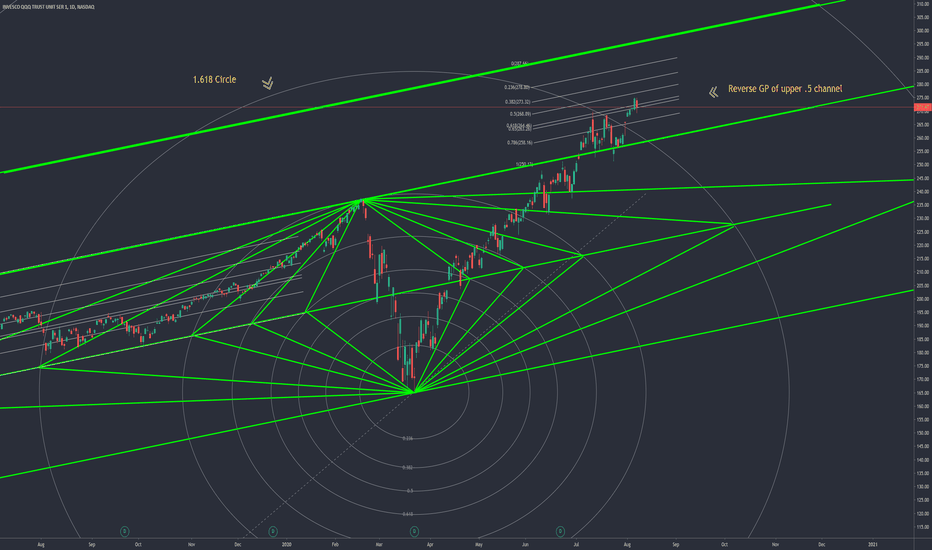Click the 200.00 price axis value
The width and height of the screenshot is (932, 550).
coord(922,299)
